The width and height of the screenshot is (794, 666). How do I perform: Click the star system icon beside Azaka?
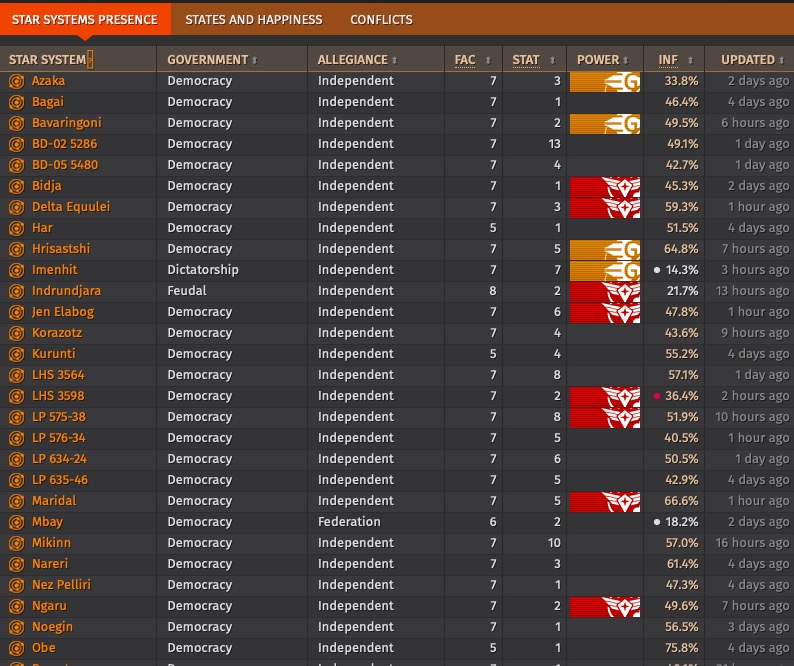[x=16, y=81]
